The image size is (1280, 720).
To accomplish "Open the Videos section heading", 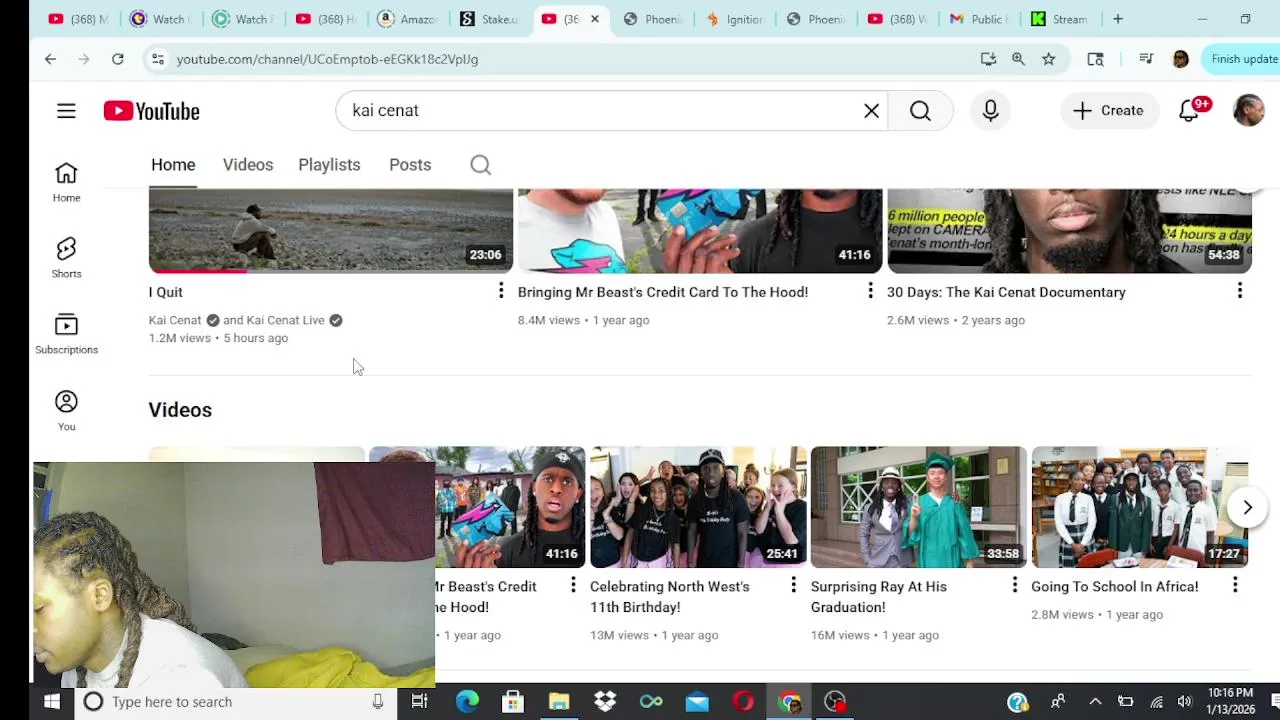I will [180, 410].
